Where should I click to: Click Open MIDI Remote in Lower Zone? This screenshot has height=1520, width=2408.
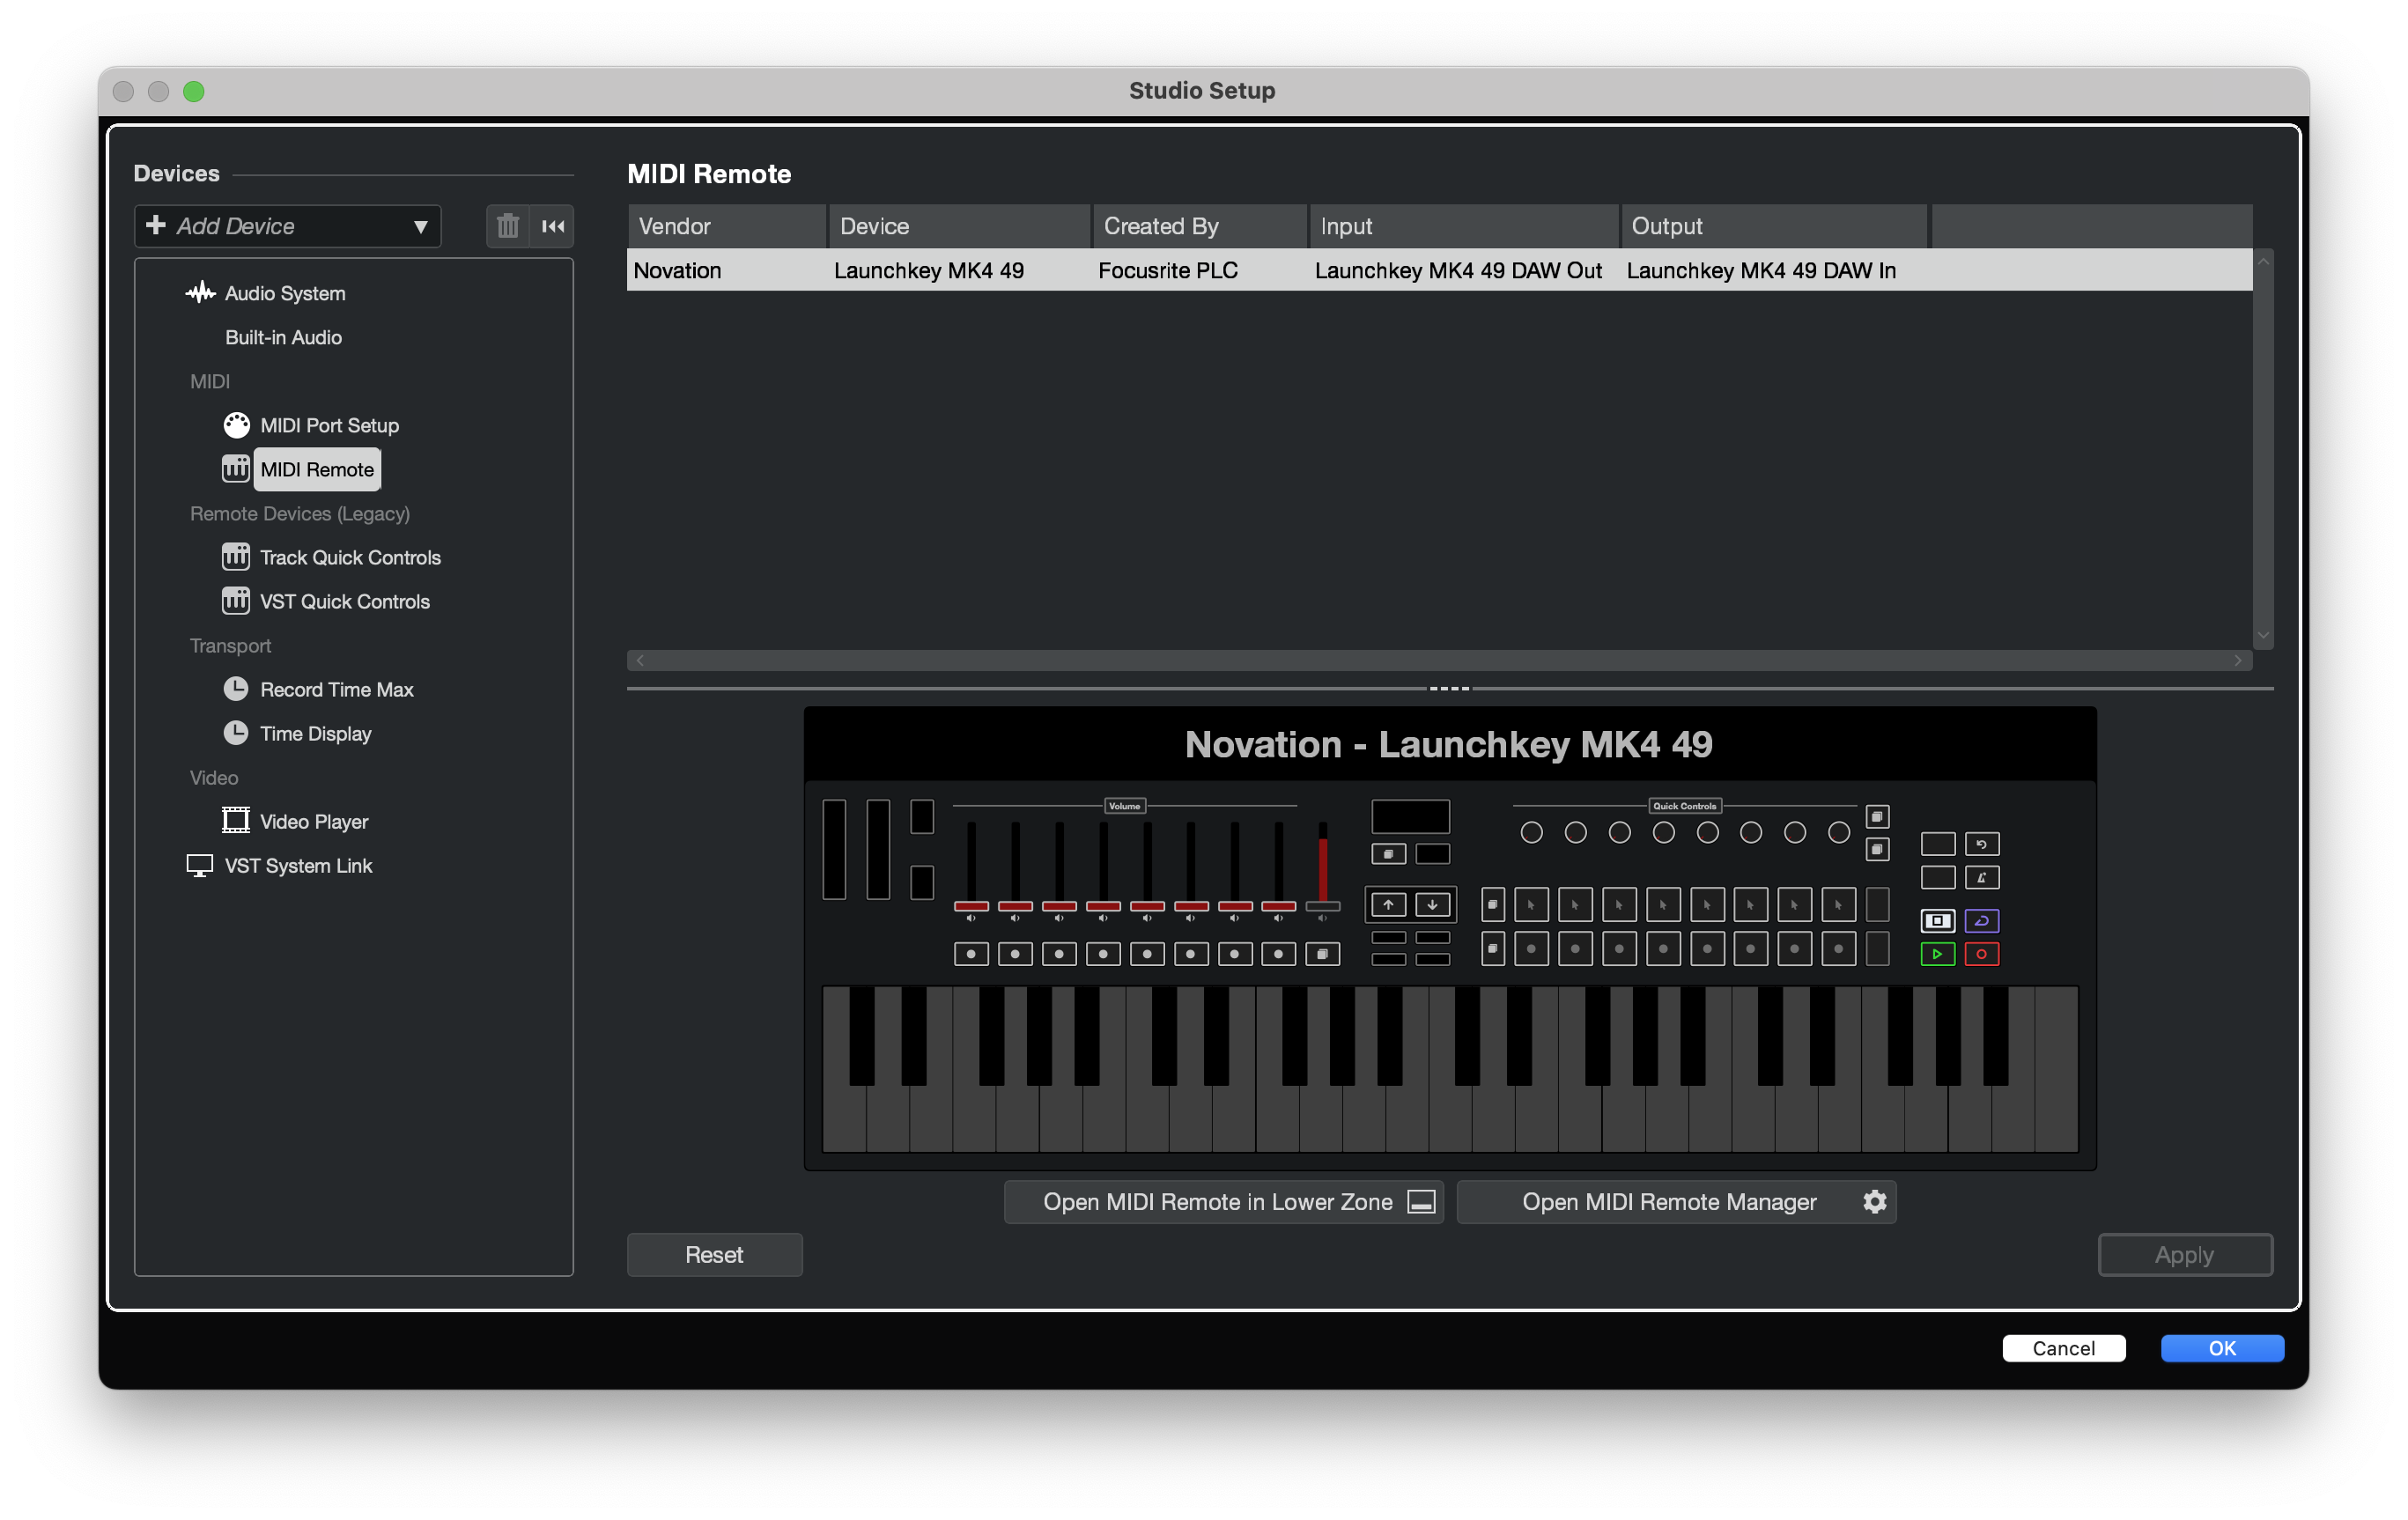point(1223,1201)
